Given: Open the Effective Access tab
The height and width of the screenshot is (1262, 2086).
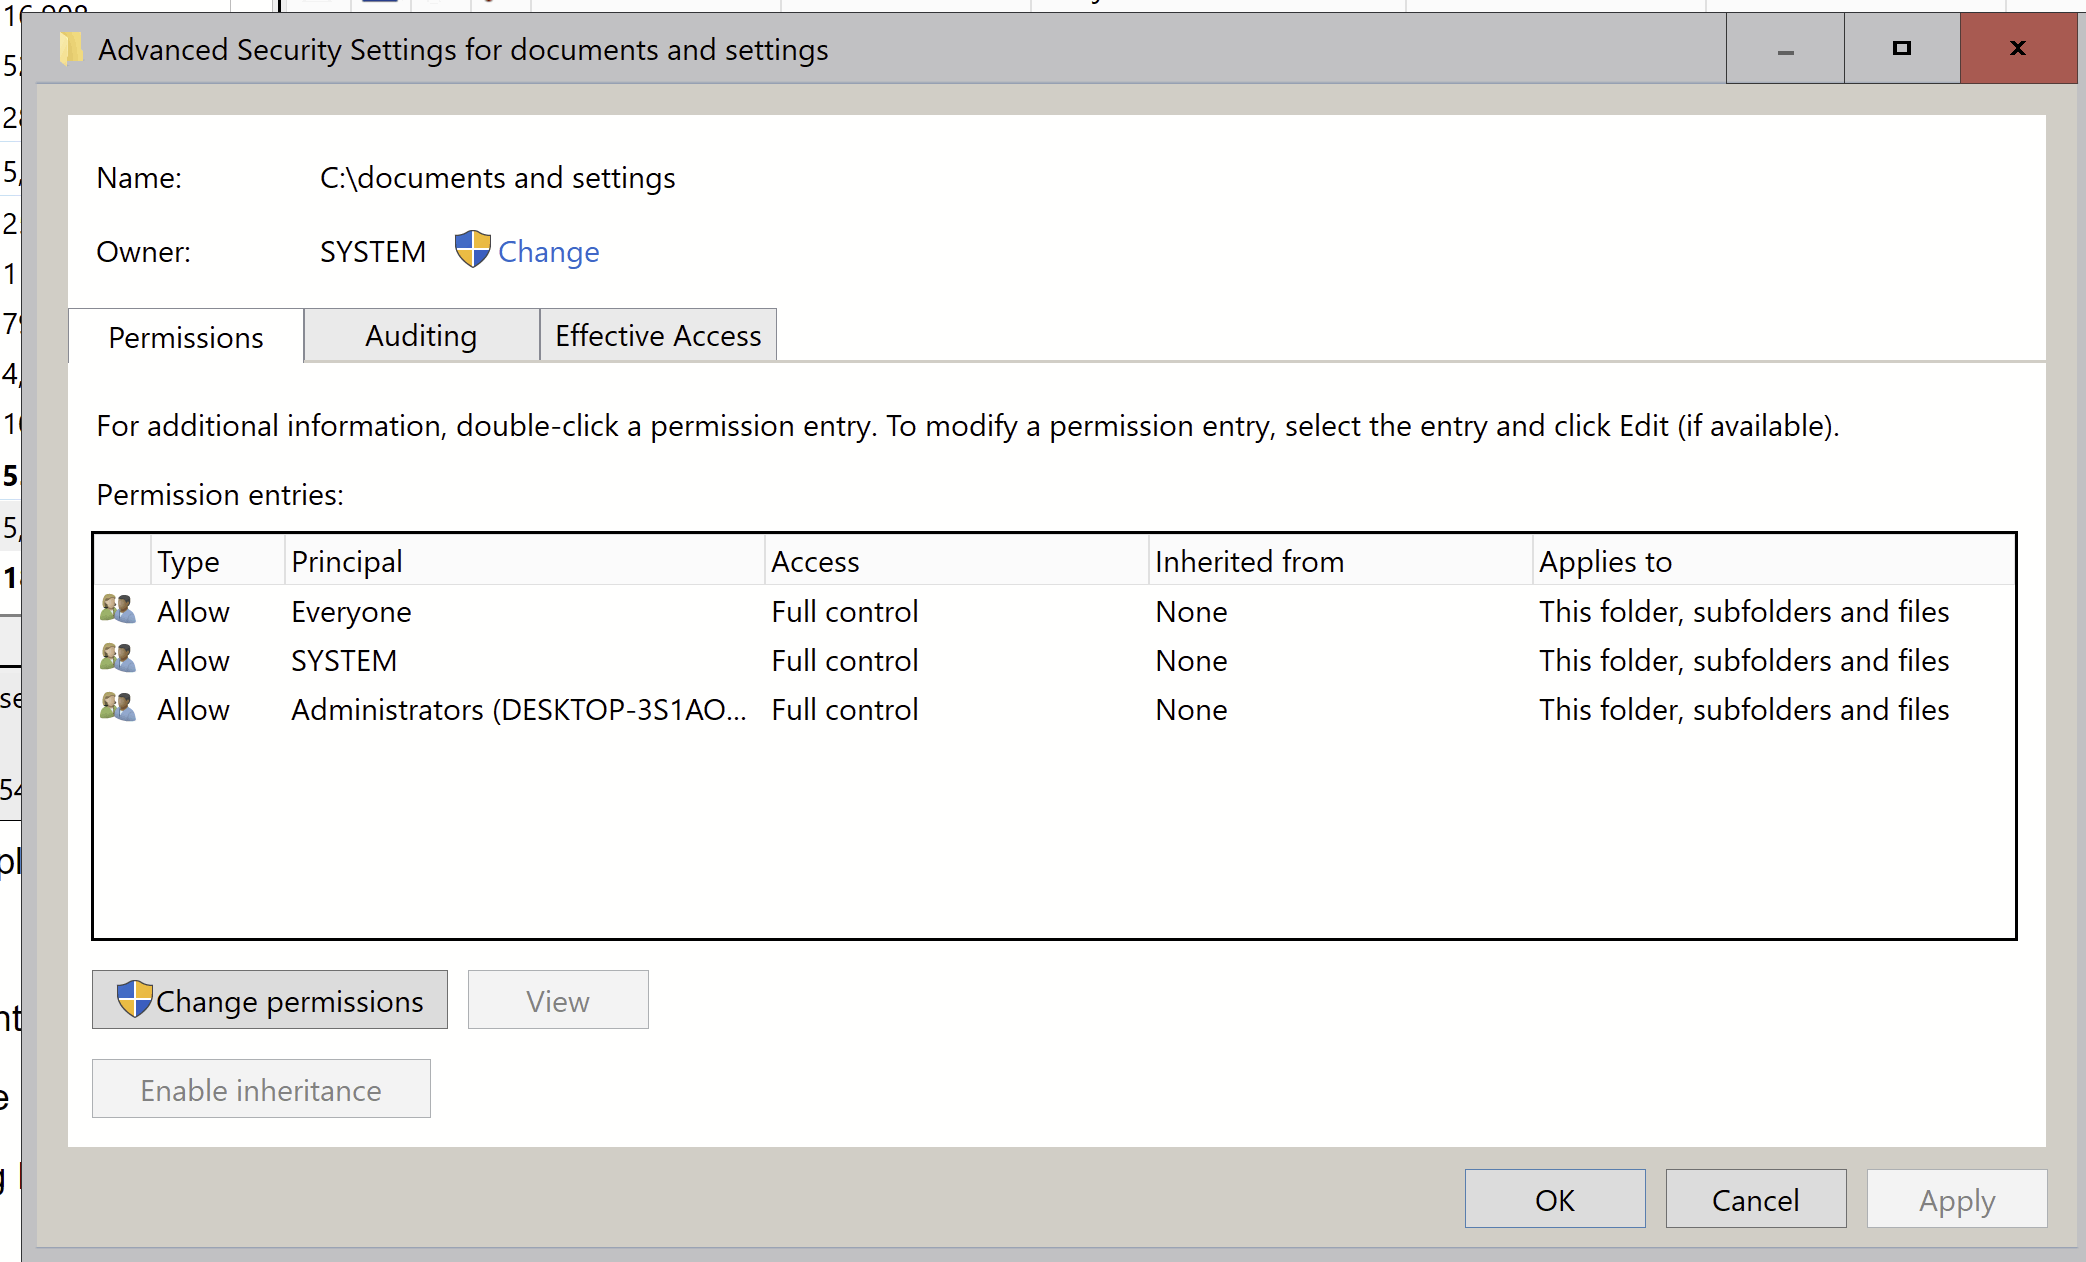Looking at the screenshot, I should [x=658, y=336].
